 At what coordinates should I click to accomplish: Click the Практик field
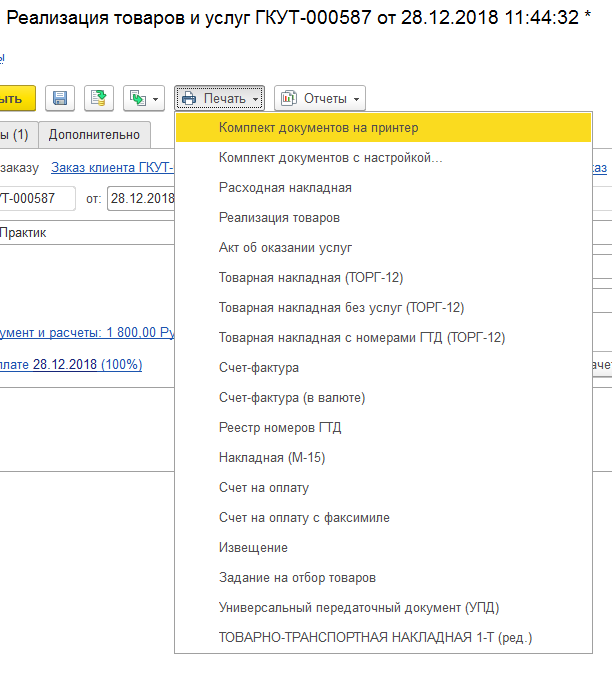coord(87,232)
